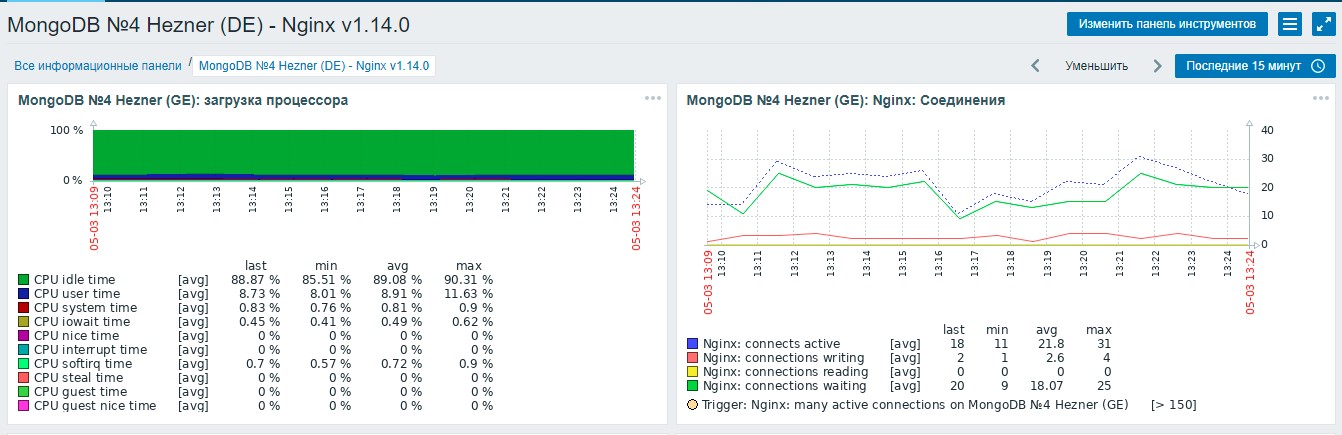1342x435 pixels.
Task: Click 'Изменить панель инструментов' button
Action: coord(1167,24)
